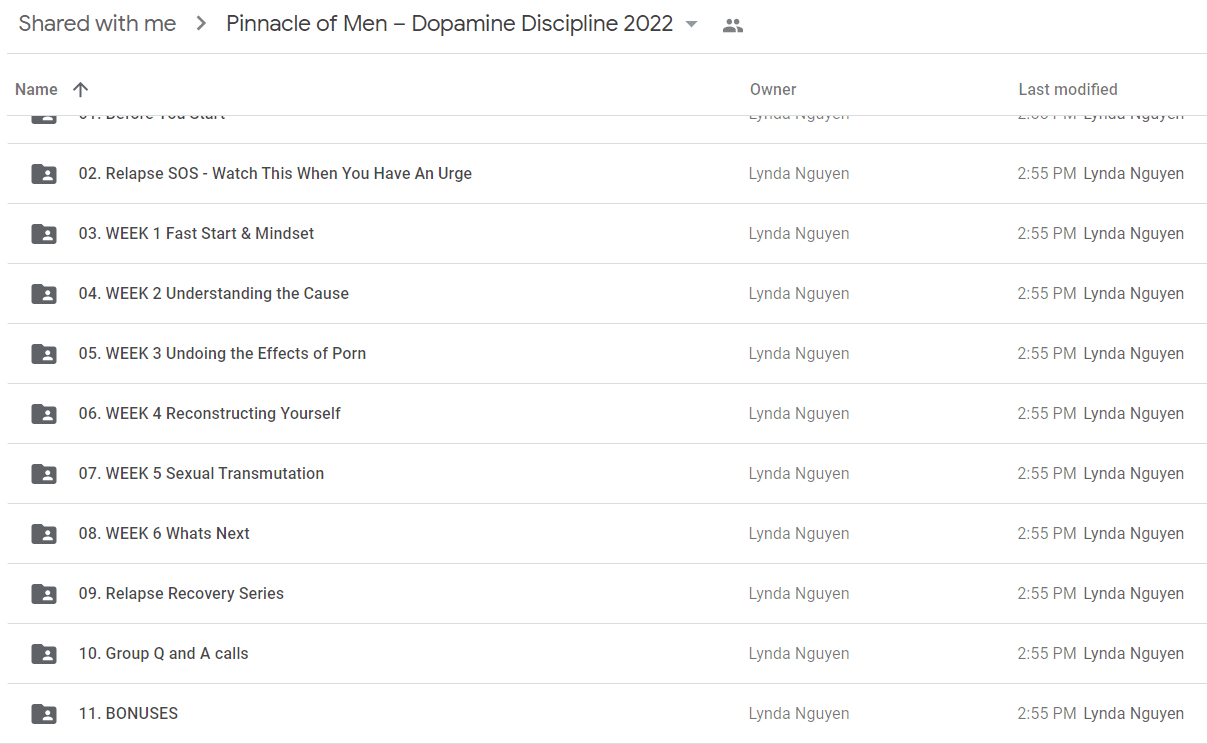Open the folder name dropdown arrow

coord(691,24)
